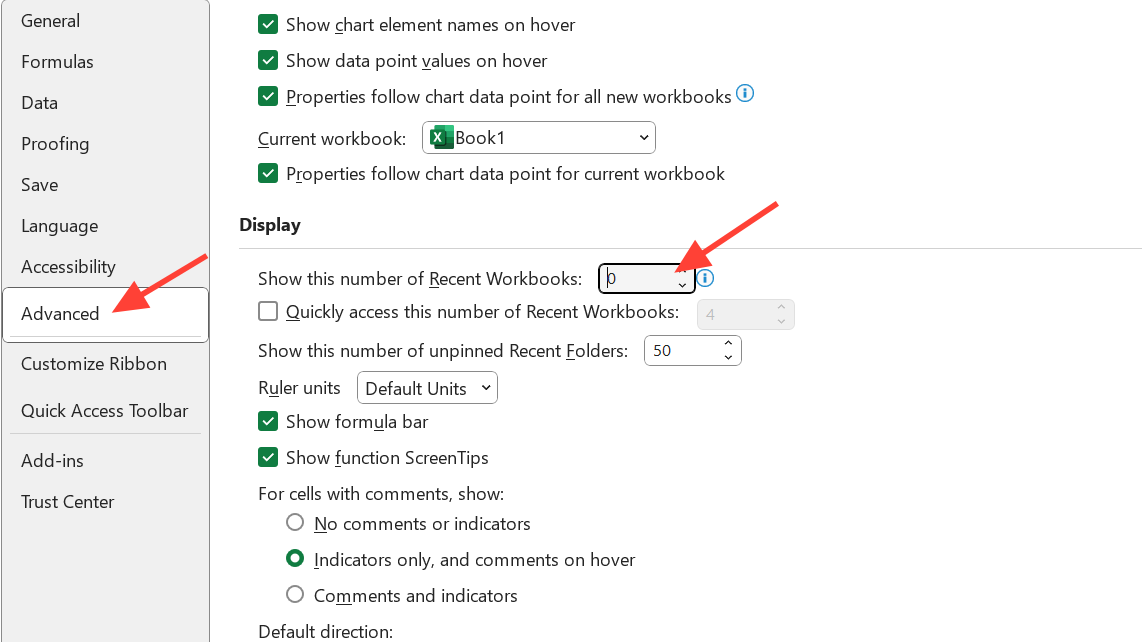Click the Excel icon in Current workbook box
This screenshot has height=642, width=1142.
[x=441, y=137]
